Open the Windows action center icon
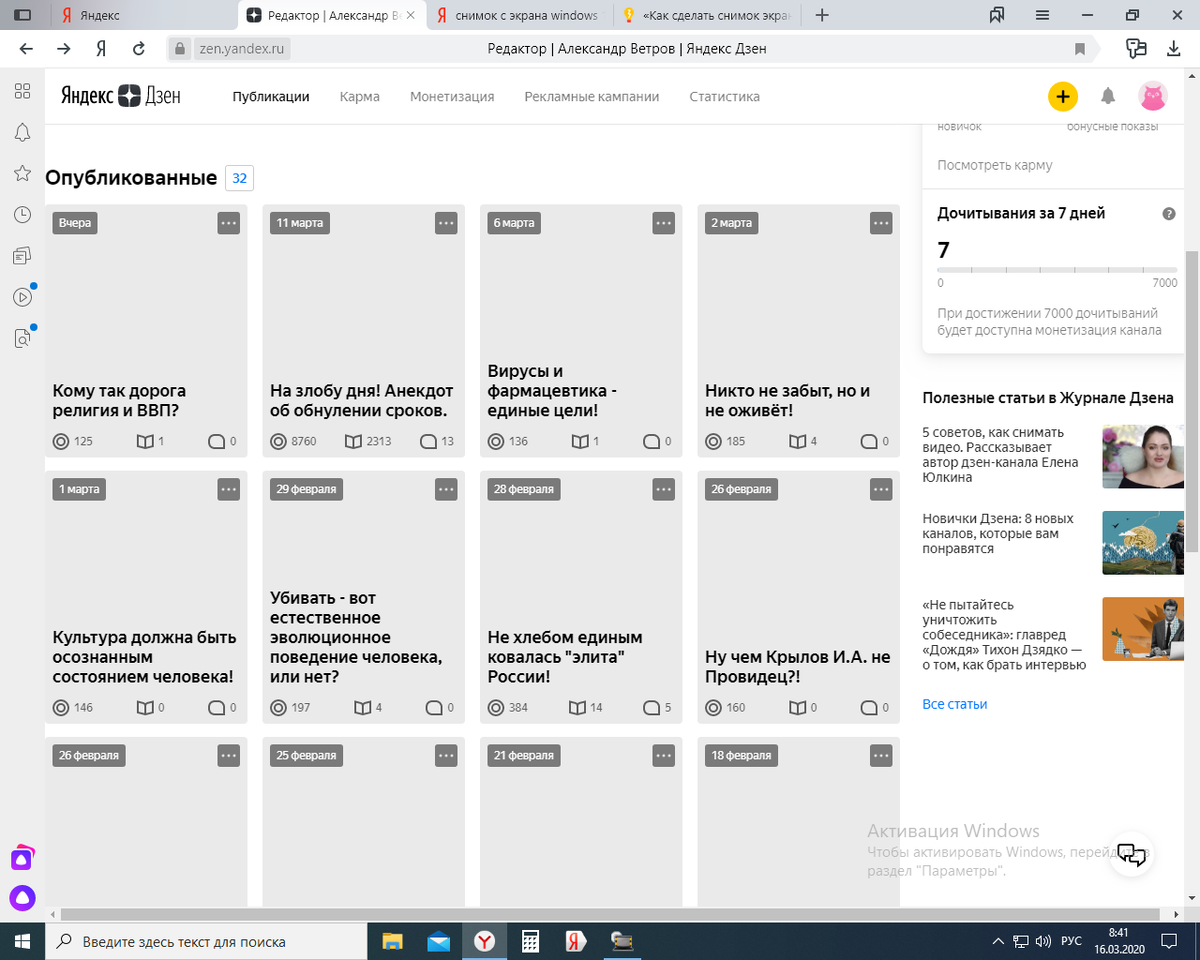Image resolution: width=1200 pixels, height=960 pixels. click(x=1168, y=941)
